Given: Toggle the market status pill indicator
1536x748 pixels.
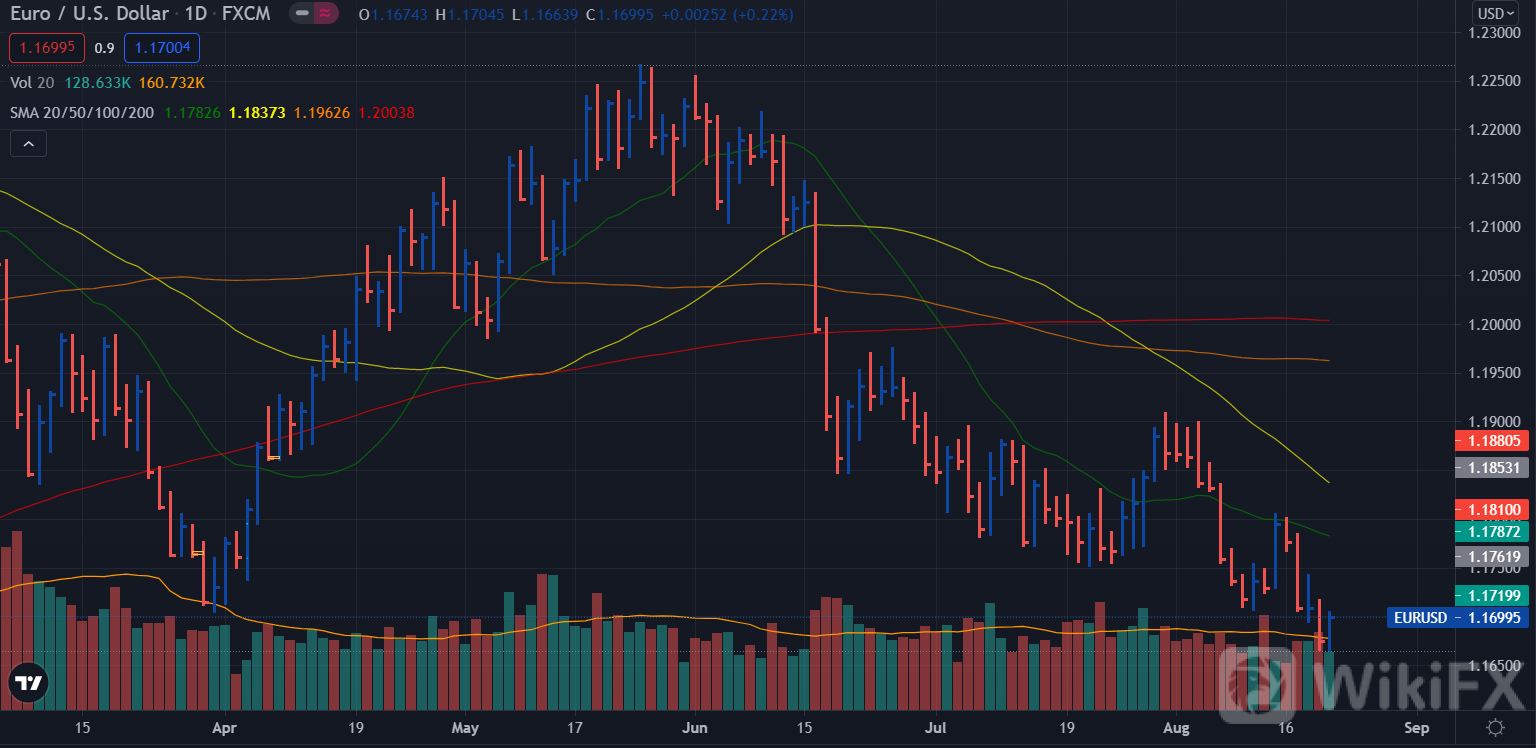Looking at the screenshot, I should [x=314, y=14].
